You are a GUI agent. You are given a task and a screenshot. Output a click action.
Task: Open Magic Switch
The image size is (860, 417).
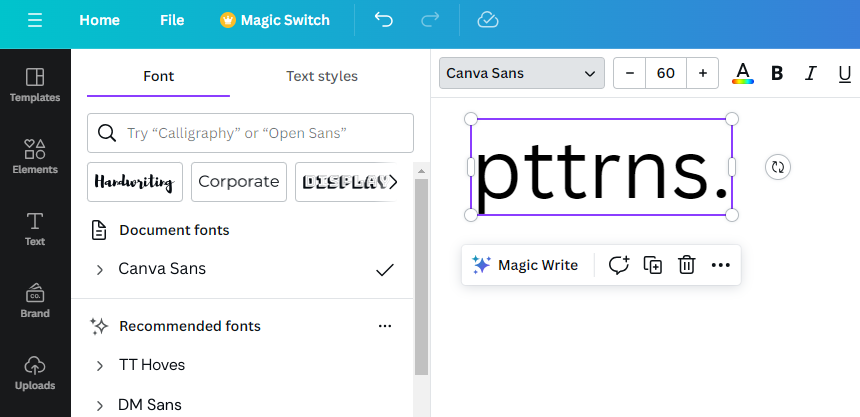tap(275, 20)
